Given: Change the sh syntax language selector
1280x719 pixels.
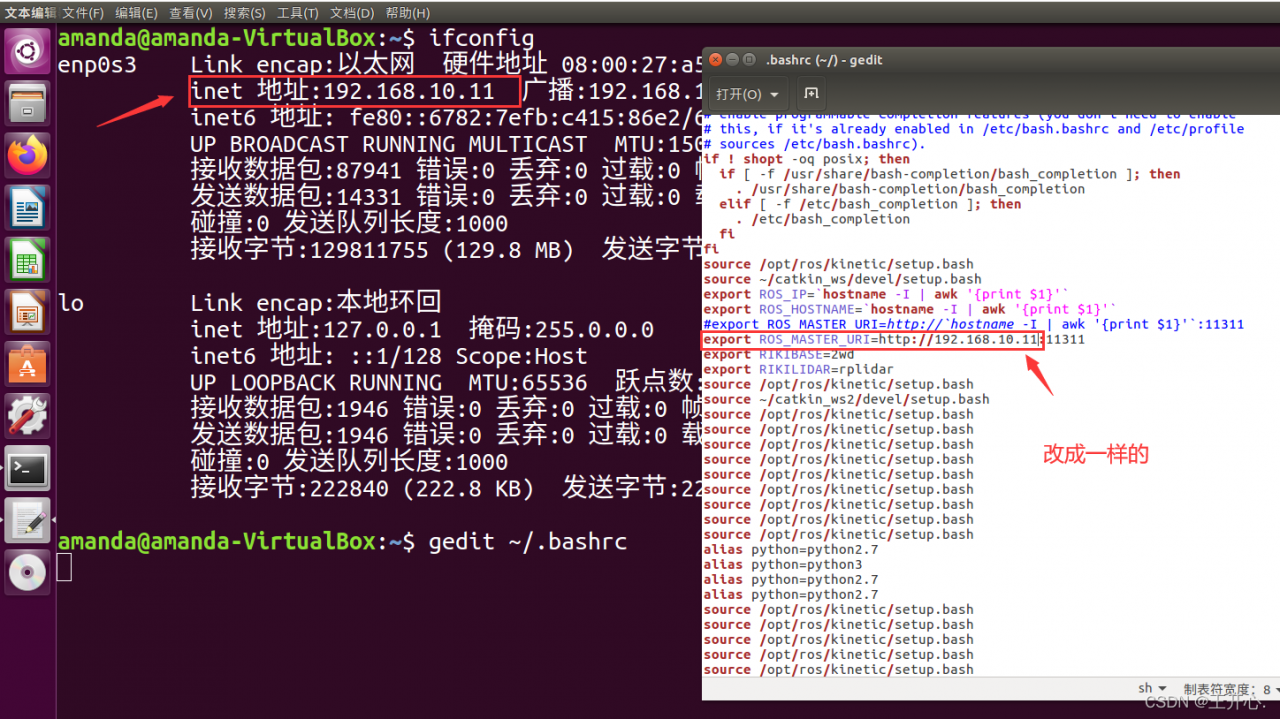Looking at the screenshot, I should click(1152, 688).
